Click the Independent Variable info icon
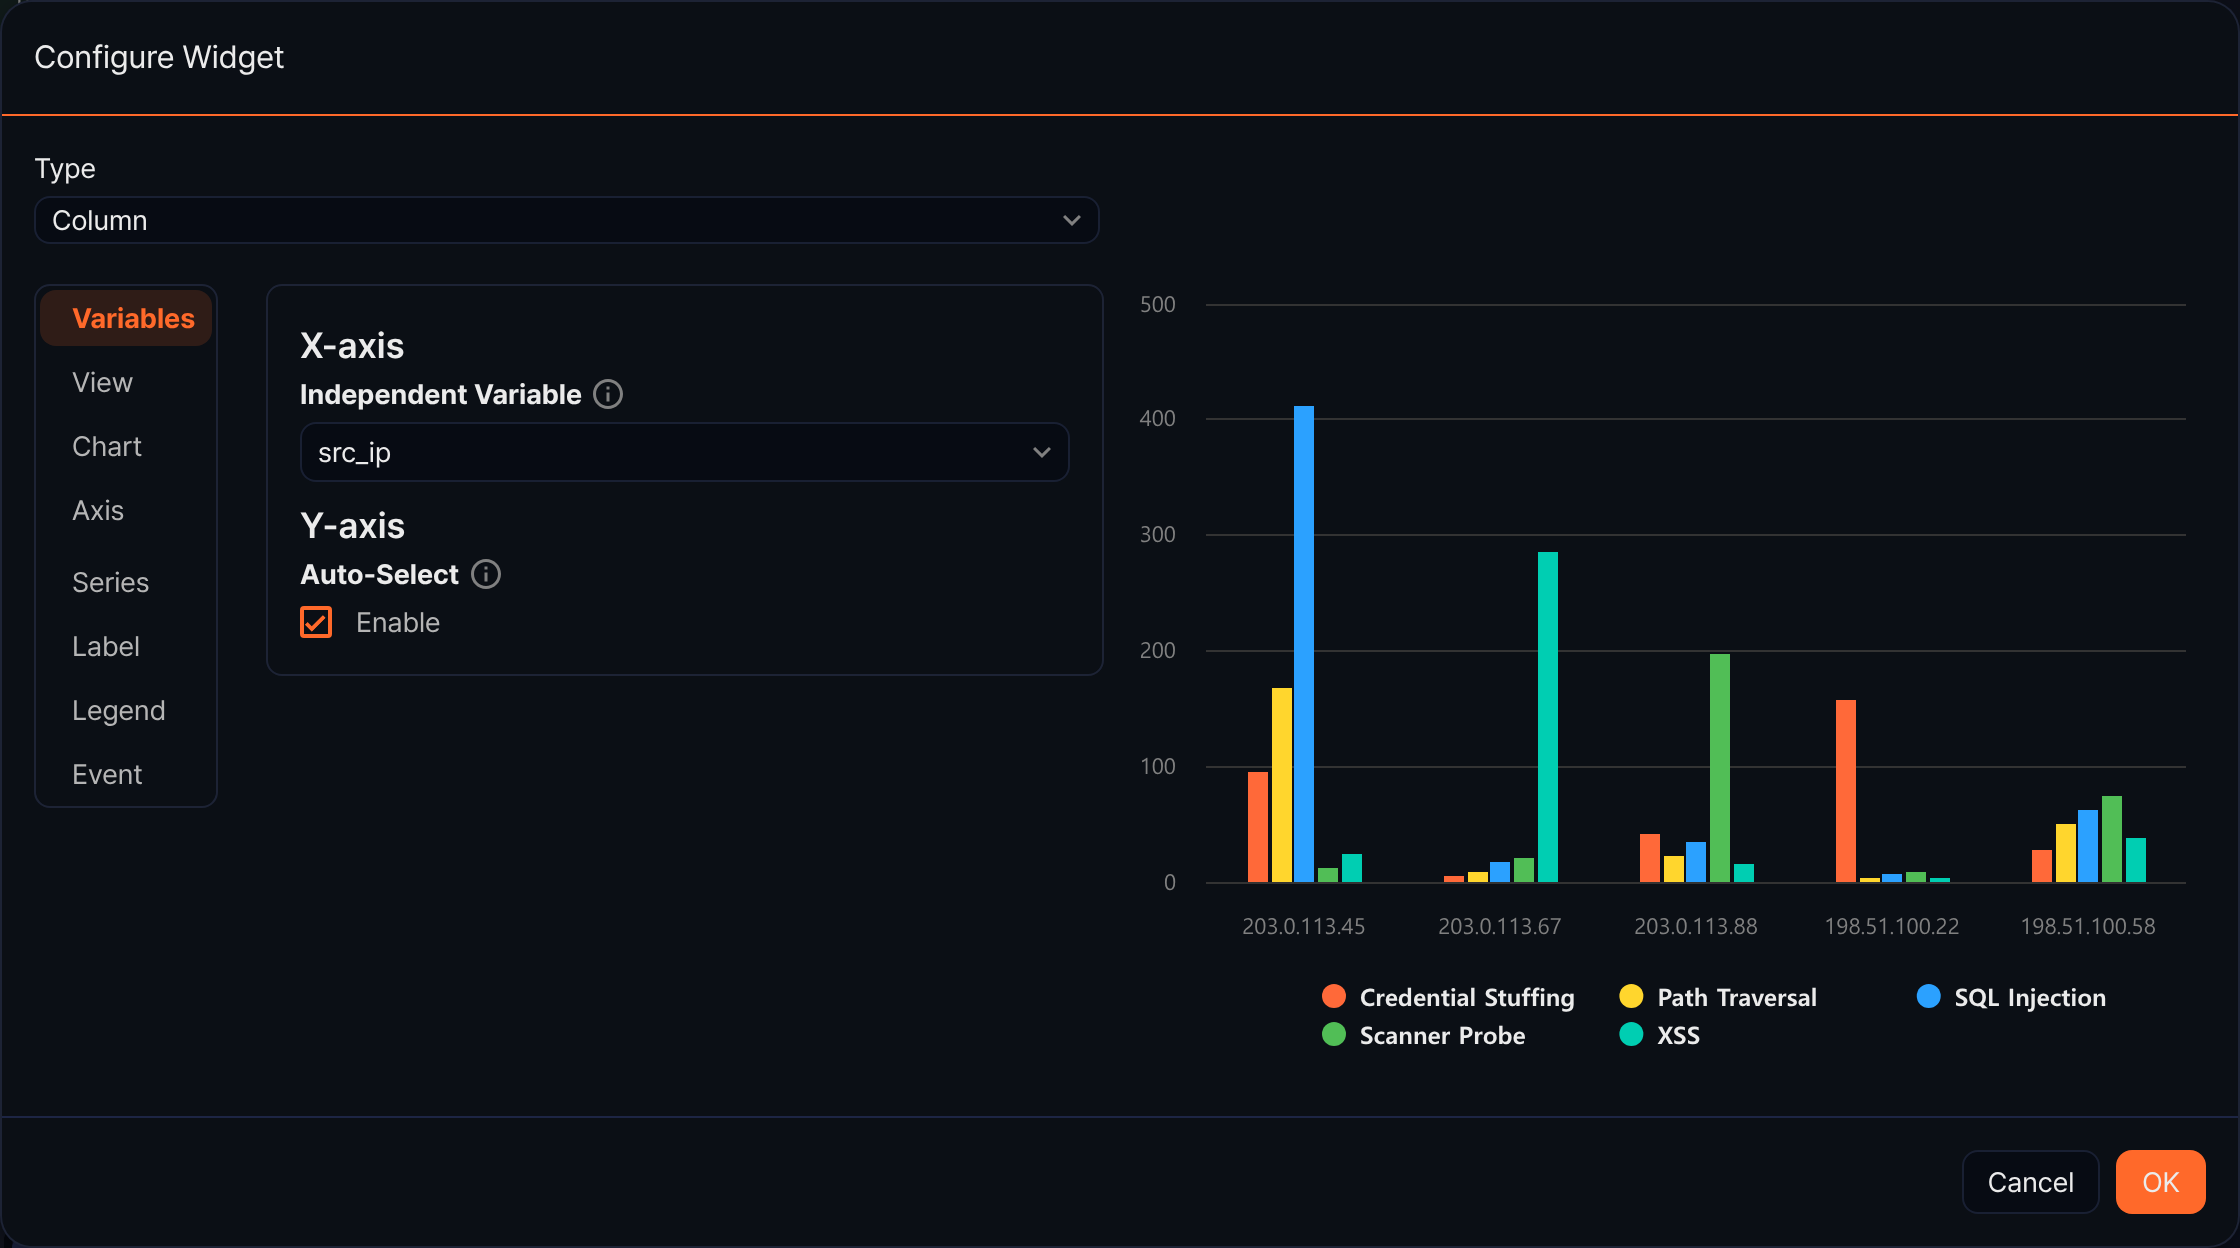2240x1248 pixels. 608,394
